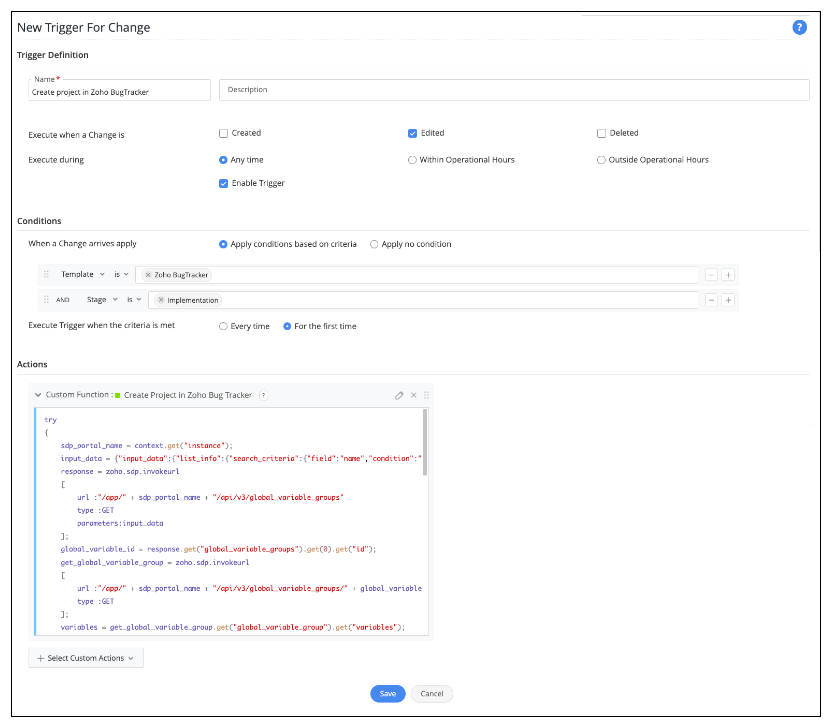Click the Save button
Image resolution: width=828 pixels, height=727 pixels.
(x=388, y=694)
